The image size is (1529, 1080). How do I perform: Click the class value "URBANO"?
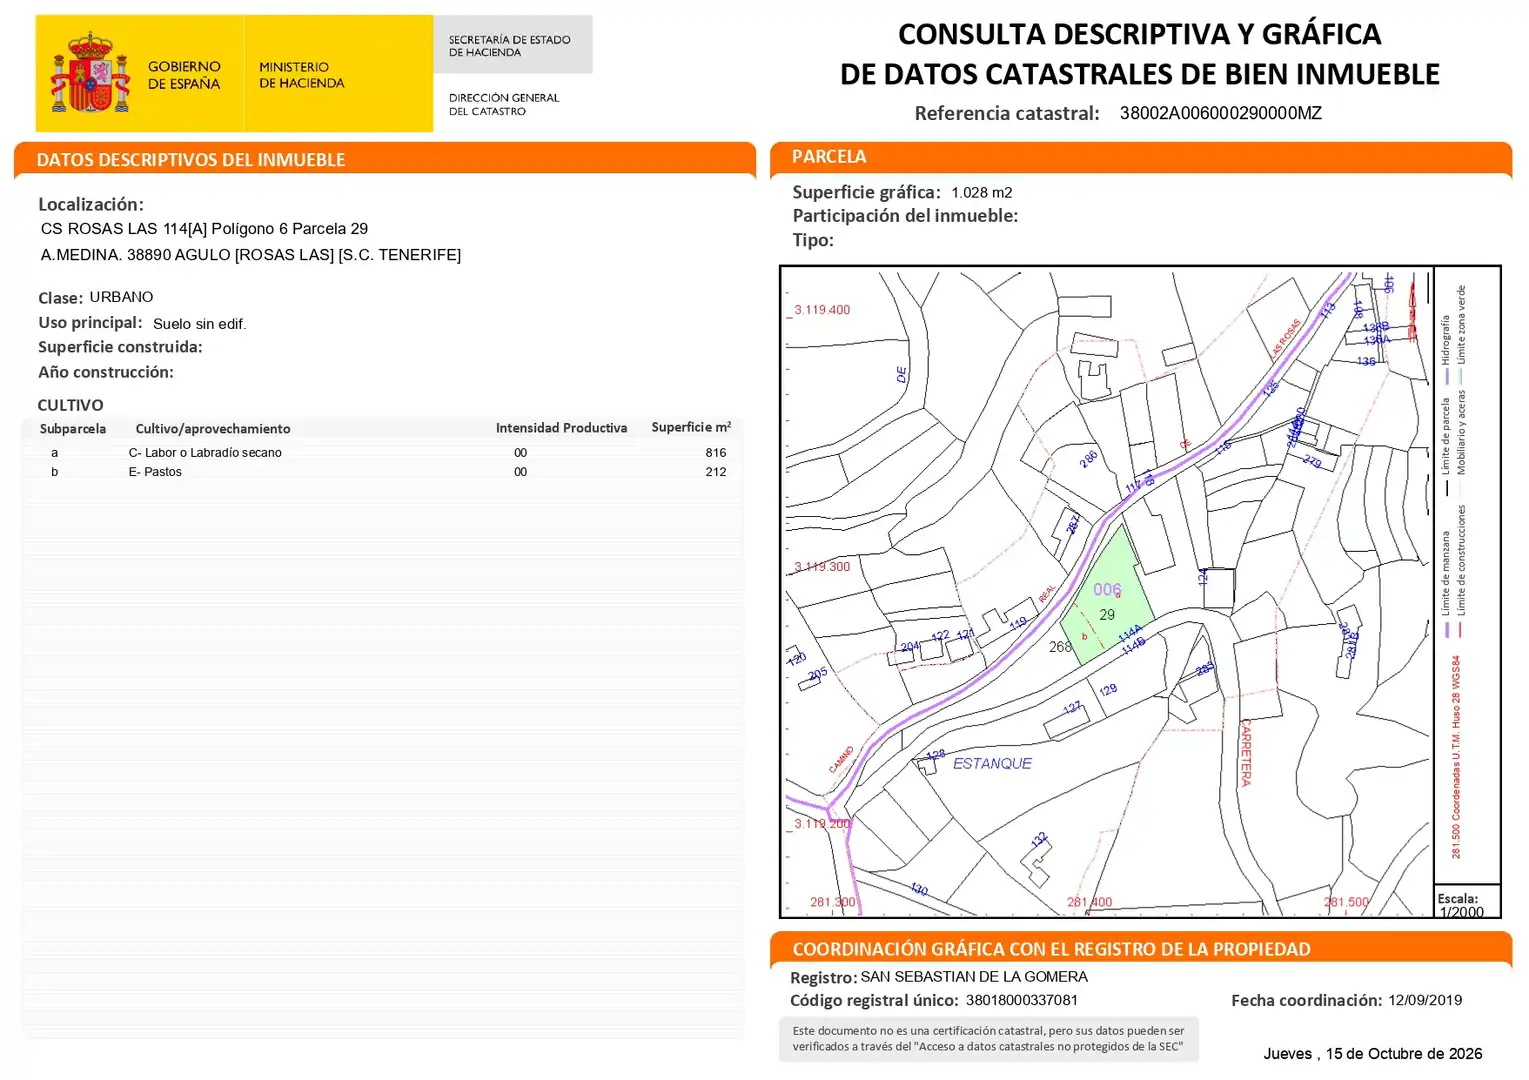point(122,297)
